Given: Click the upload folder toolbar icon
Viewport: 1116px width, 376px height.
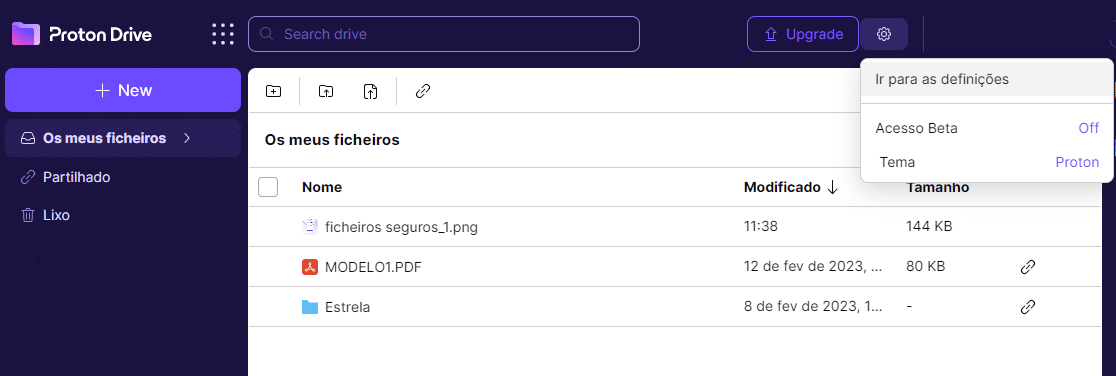Looking at the screenshot, I should tap(325, 91).
